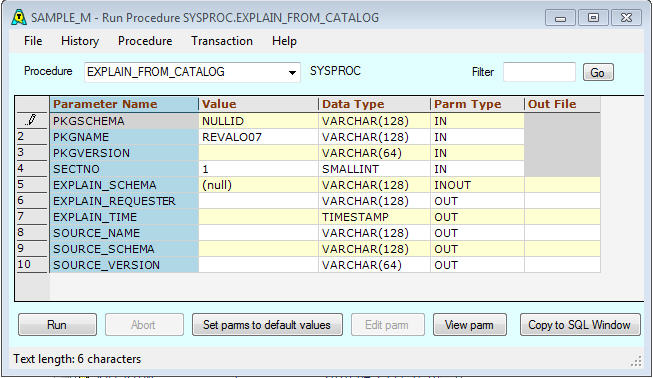Viewport: 653px width, 378px height.
Task: Select the SOURCE_SCHEMA parameter name
Action: (x=124, y=249)
